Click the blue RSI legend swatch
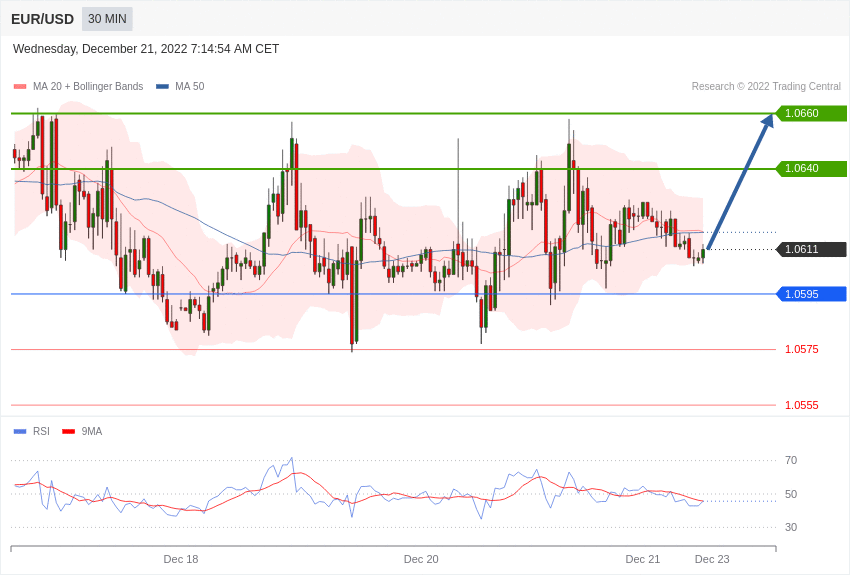This screenshot has height=576, width=850. pos(20,432)
